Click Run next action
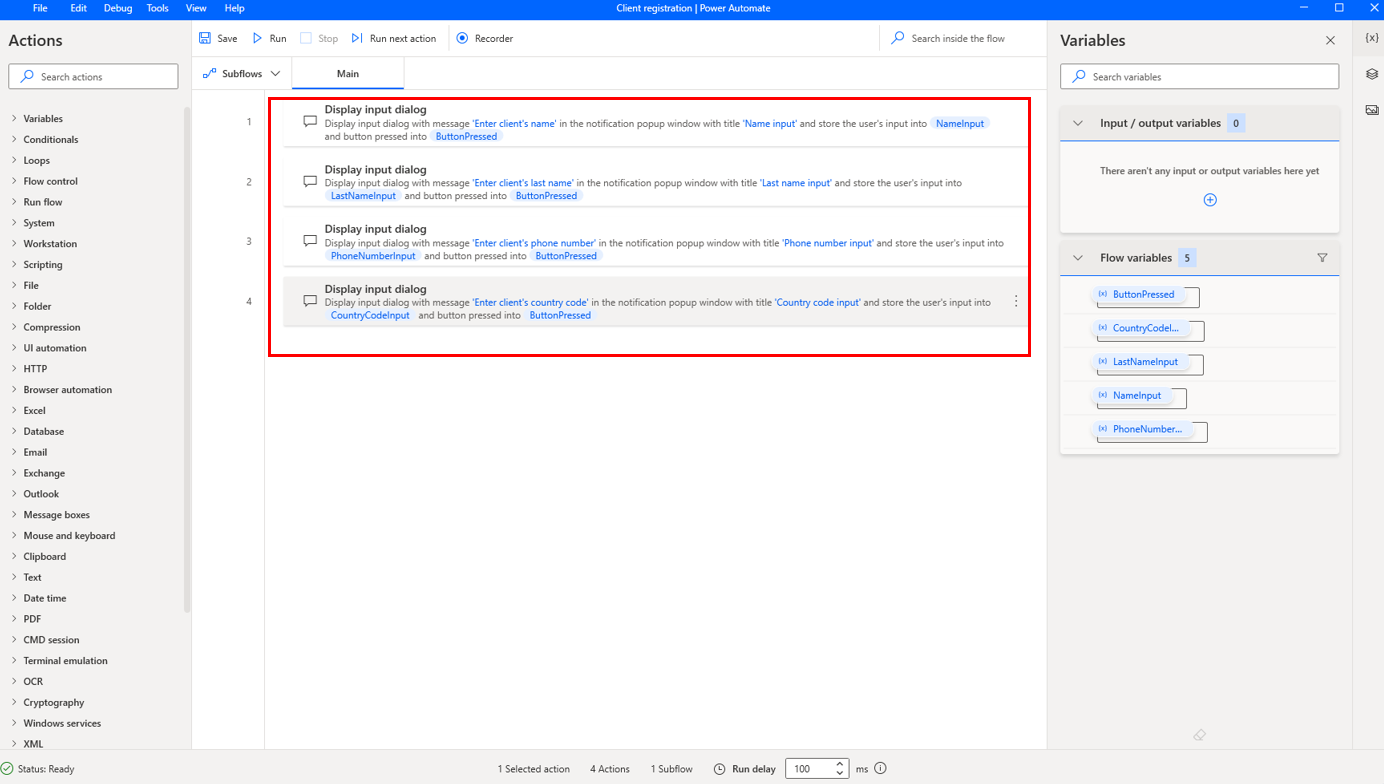Image resolution: width=1384 pixels, height=784 pixels. [394, 38]
